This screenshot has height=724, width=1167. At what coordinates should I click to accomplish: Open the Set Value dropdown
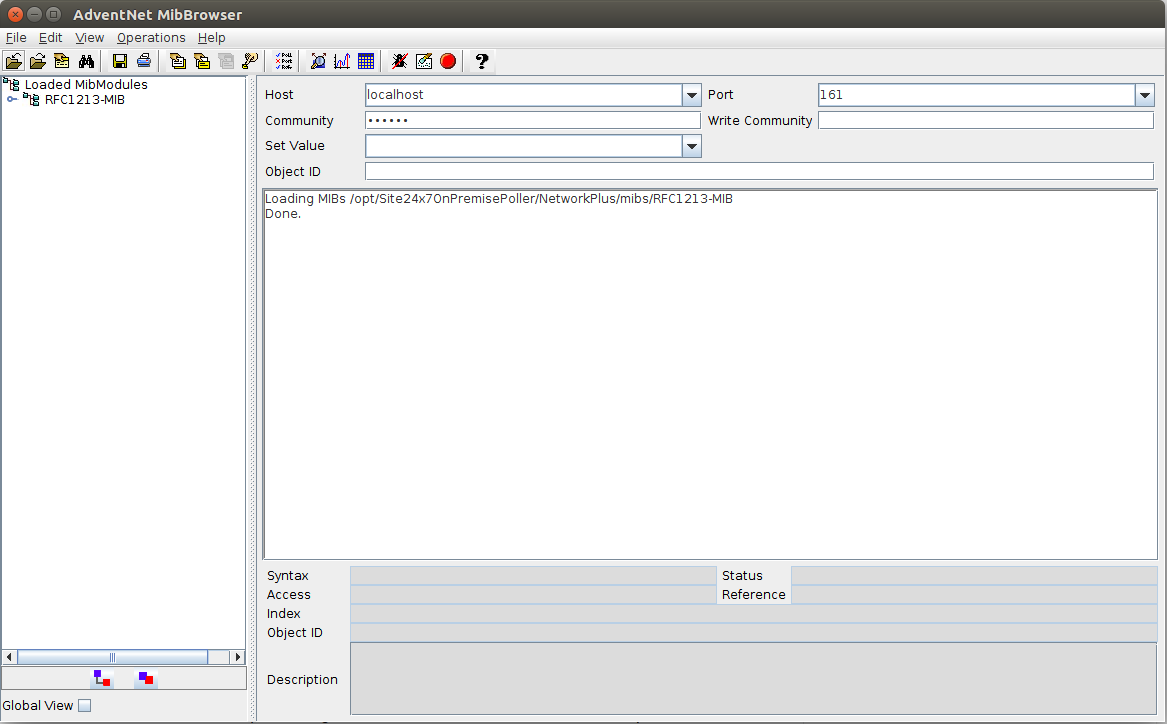coord(691,146)
